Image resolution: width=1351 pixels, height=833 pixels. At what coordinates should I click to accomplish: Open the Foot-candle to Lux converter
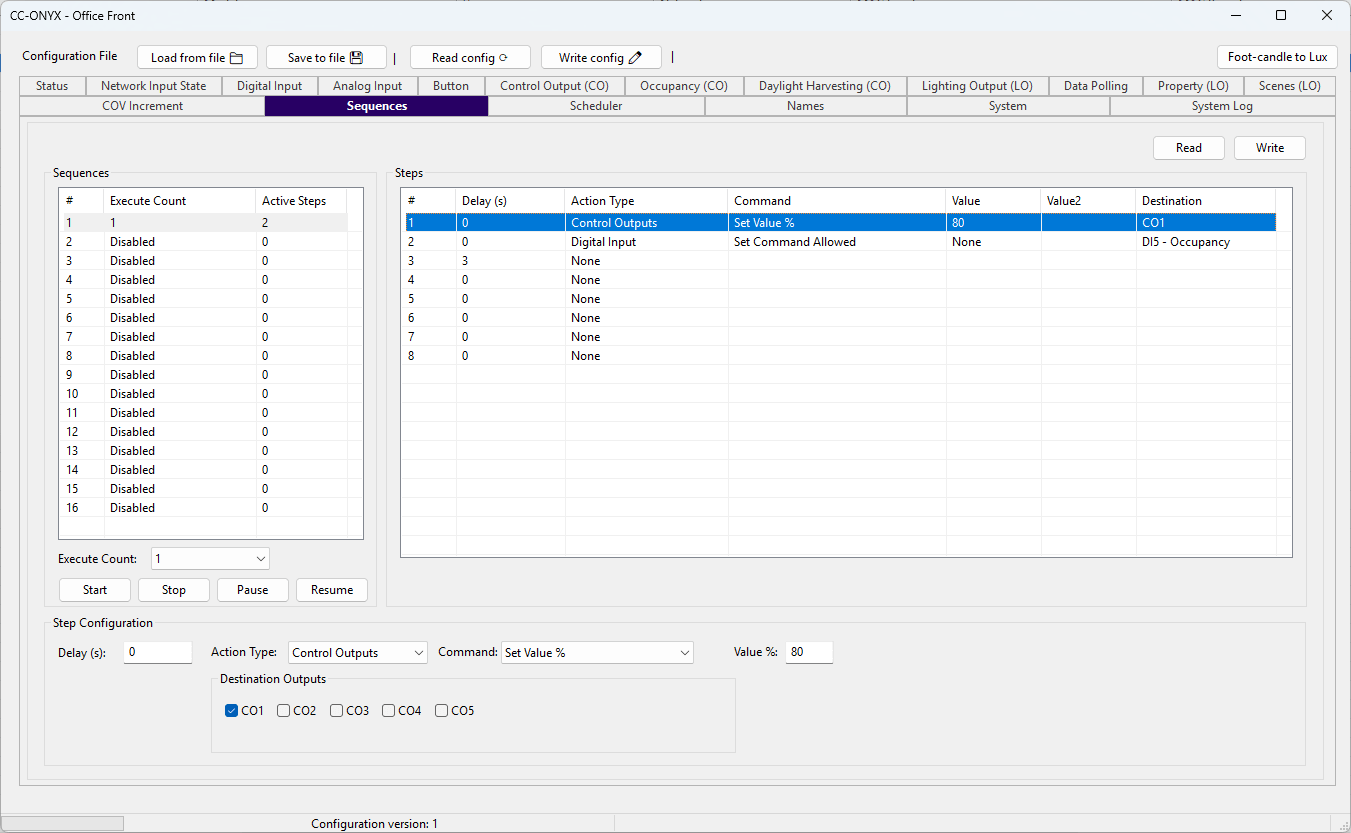pos(1277,57)
